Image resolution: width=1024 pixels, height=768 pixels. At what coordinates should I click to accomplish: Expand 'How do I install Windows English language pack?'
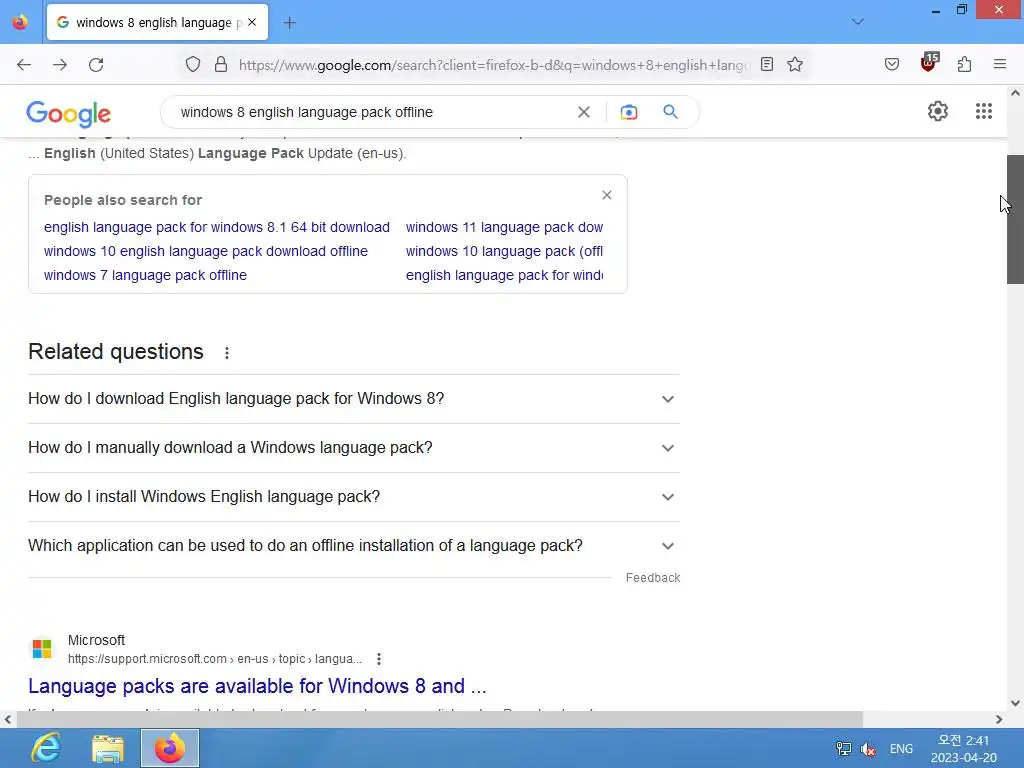tap(353, 497)
